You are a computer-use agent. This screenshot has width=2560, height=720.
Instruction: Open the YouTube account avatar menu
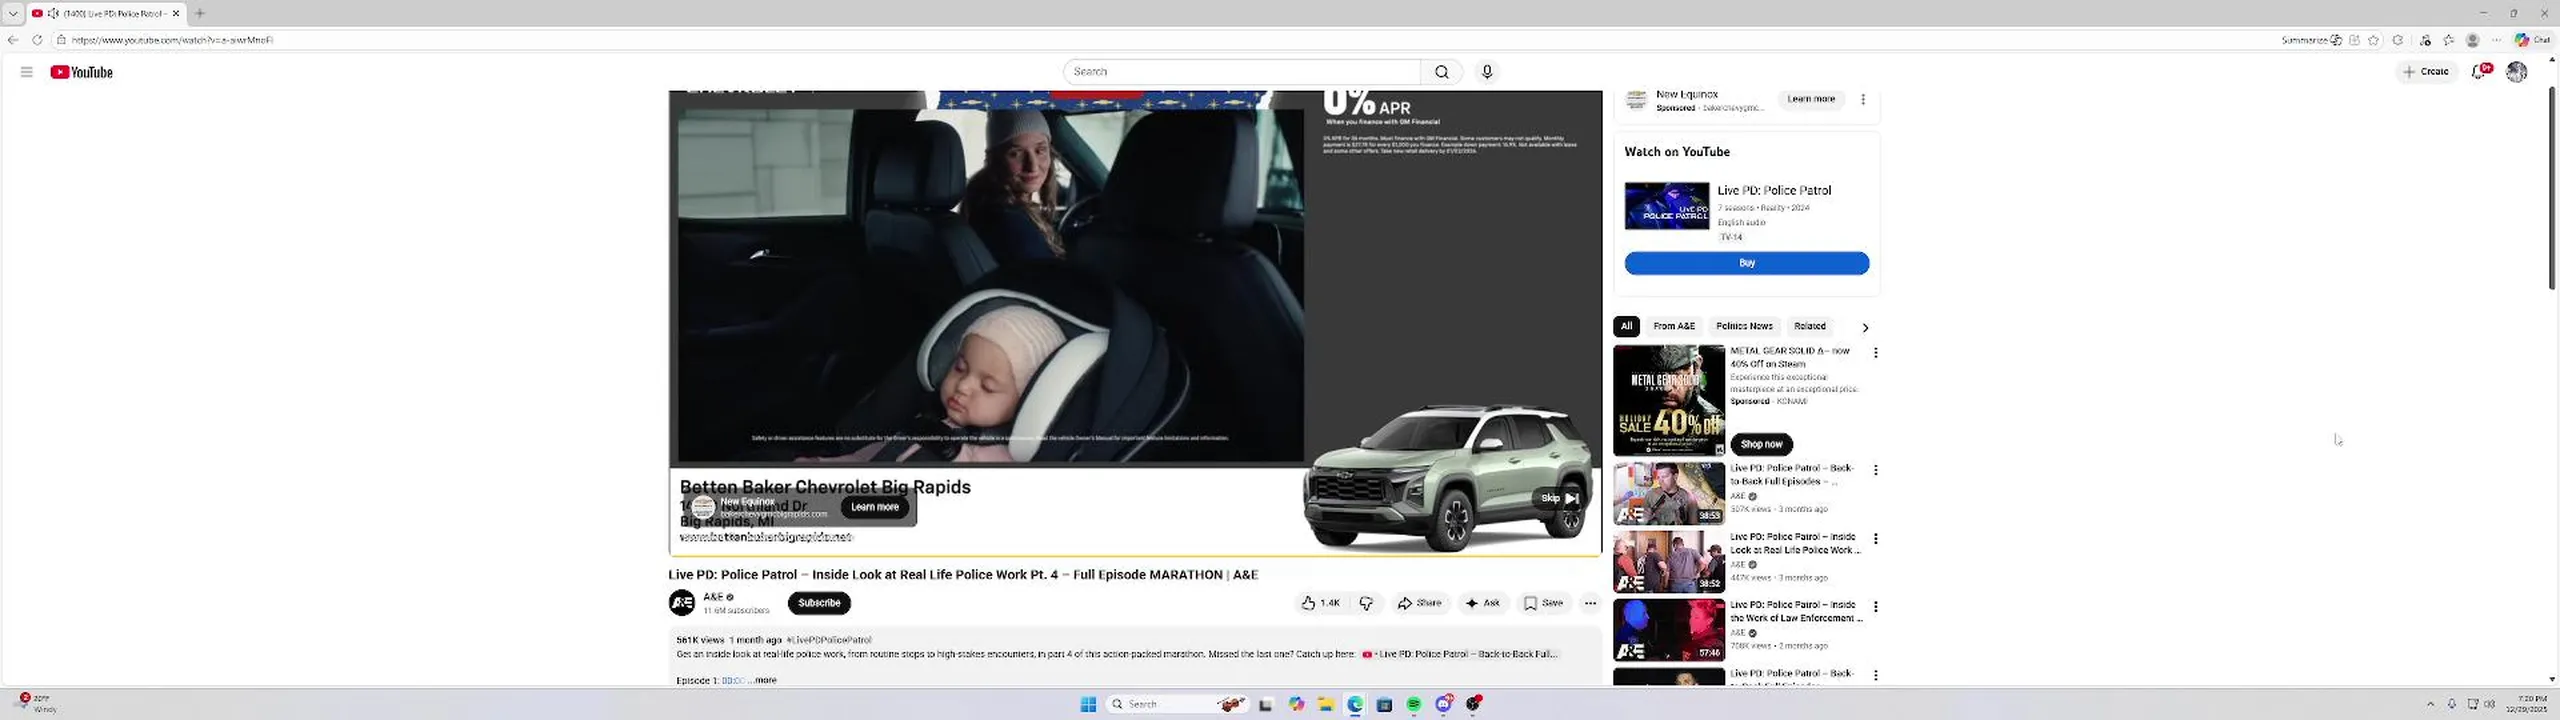click(2516, 72)
